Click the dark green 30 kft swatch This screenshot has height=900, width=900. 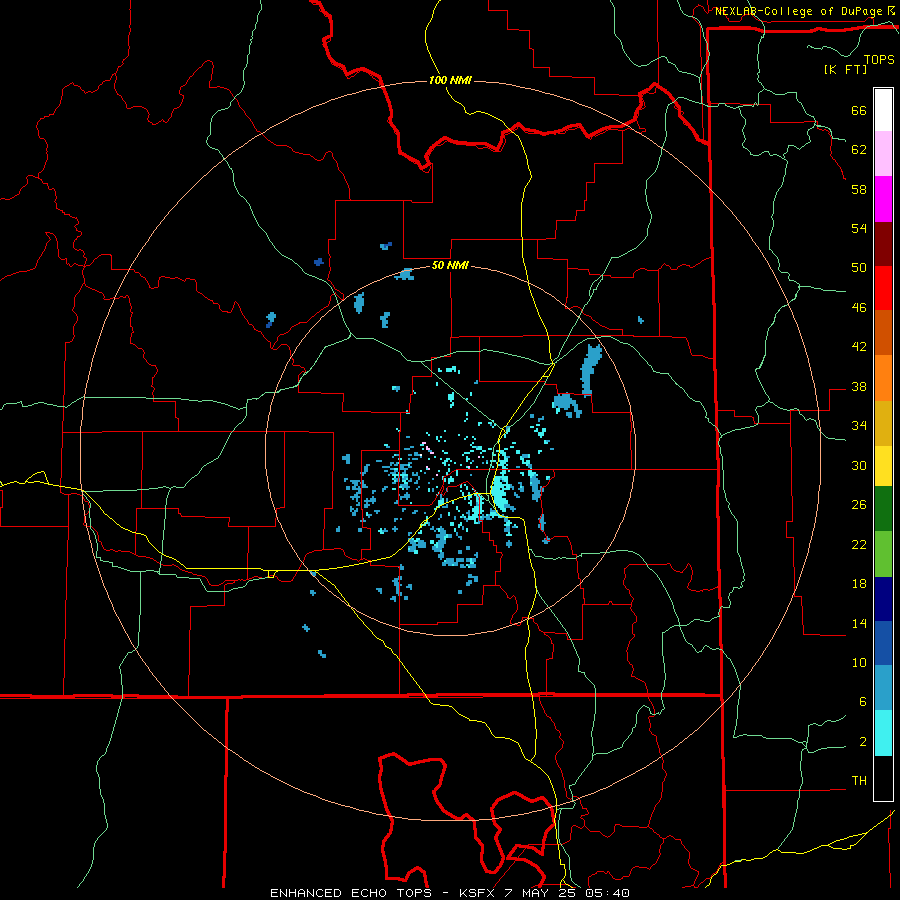pyautogui.click(x=883, y=509)
